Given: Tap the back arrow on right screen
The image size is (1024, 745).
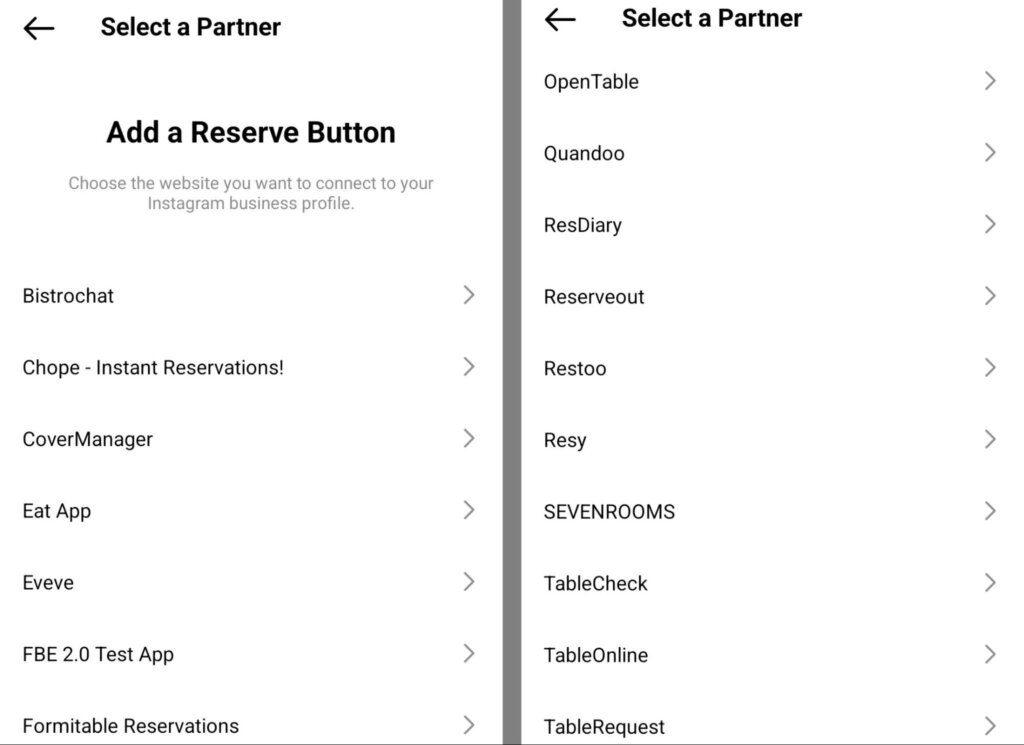Looking at the screenshot, I should (560, 19).
